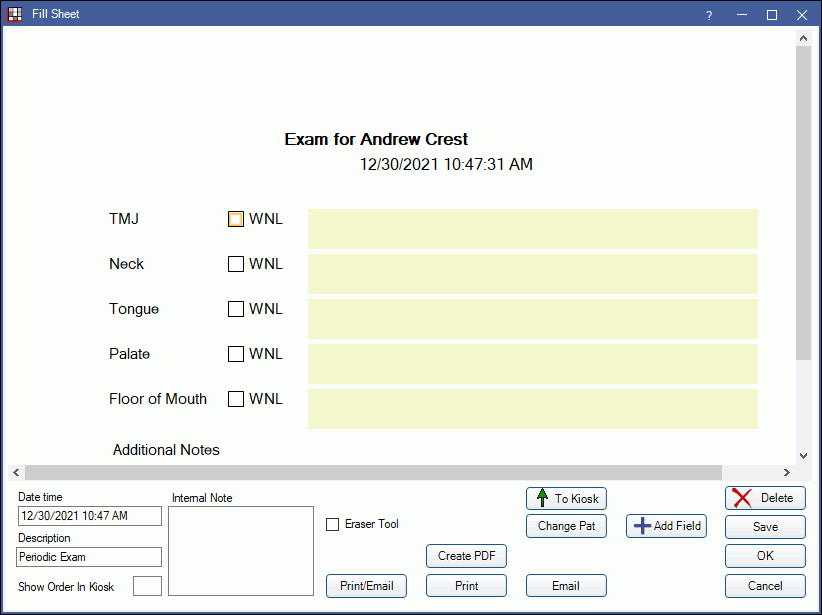Click the Fill Sheet window app icon
Image resolution: width=822 pixels, height=615 pixels.
click(15, 14)
